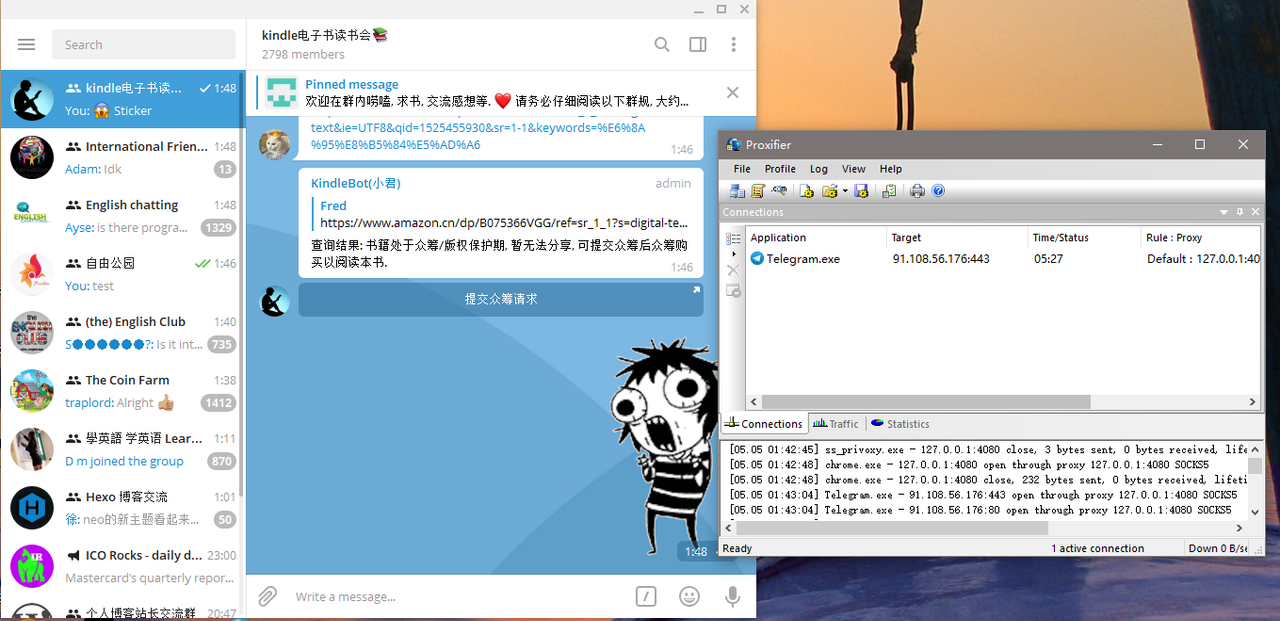
Task: Open The Coin Farm chat
Action: pos(121,391)
